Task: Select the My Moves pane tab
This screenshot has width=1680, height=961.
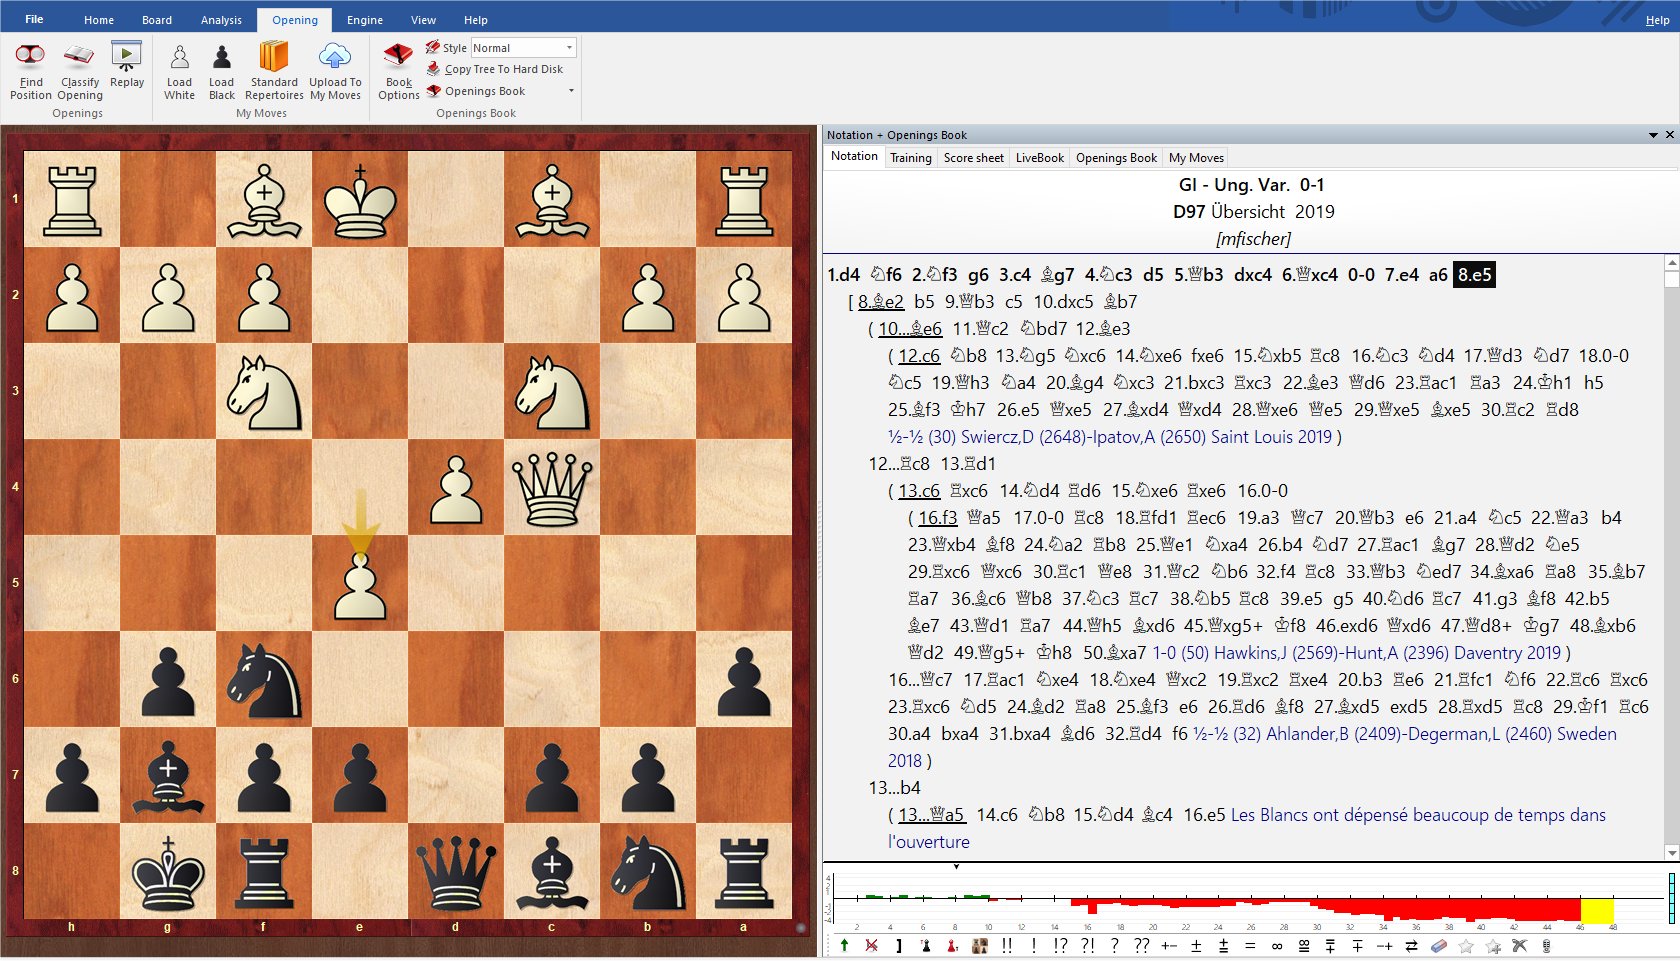Action: 1196,158
